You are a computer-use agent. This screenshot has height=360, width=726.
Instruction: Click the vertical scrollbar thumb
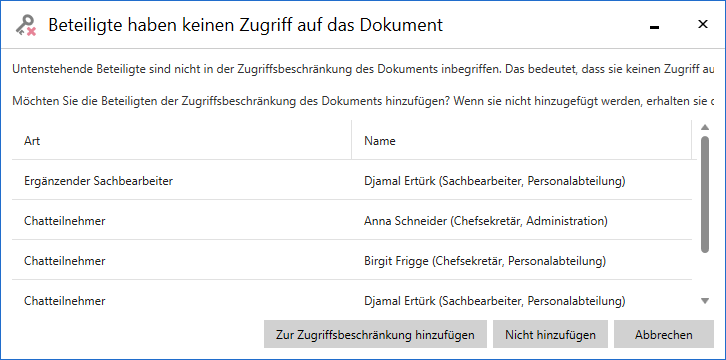pyautogui.click(x=705, y=194)
